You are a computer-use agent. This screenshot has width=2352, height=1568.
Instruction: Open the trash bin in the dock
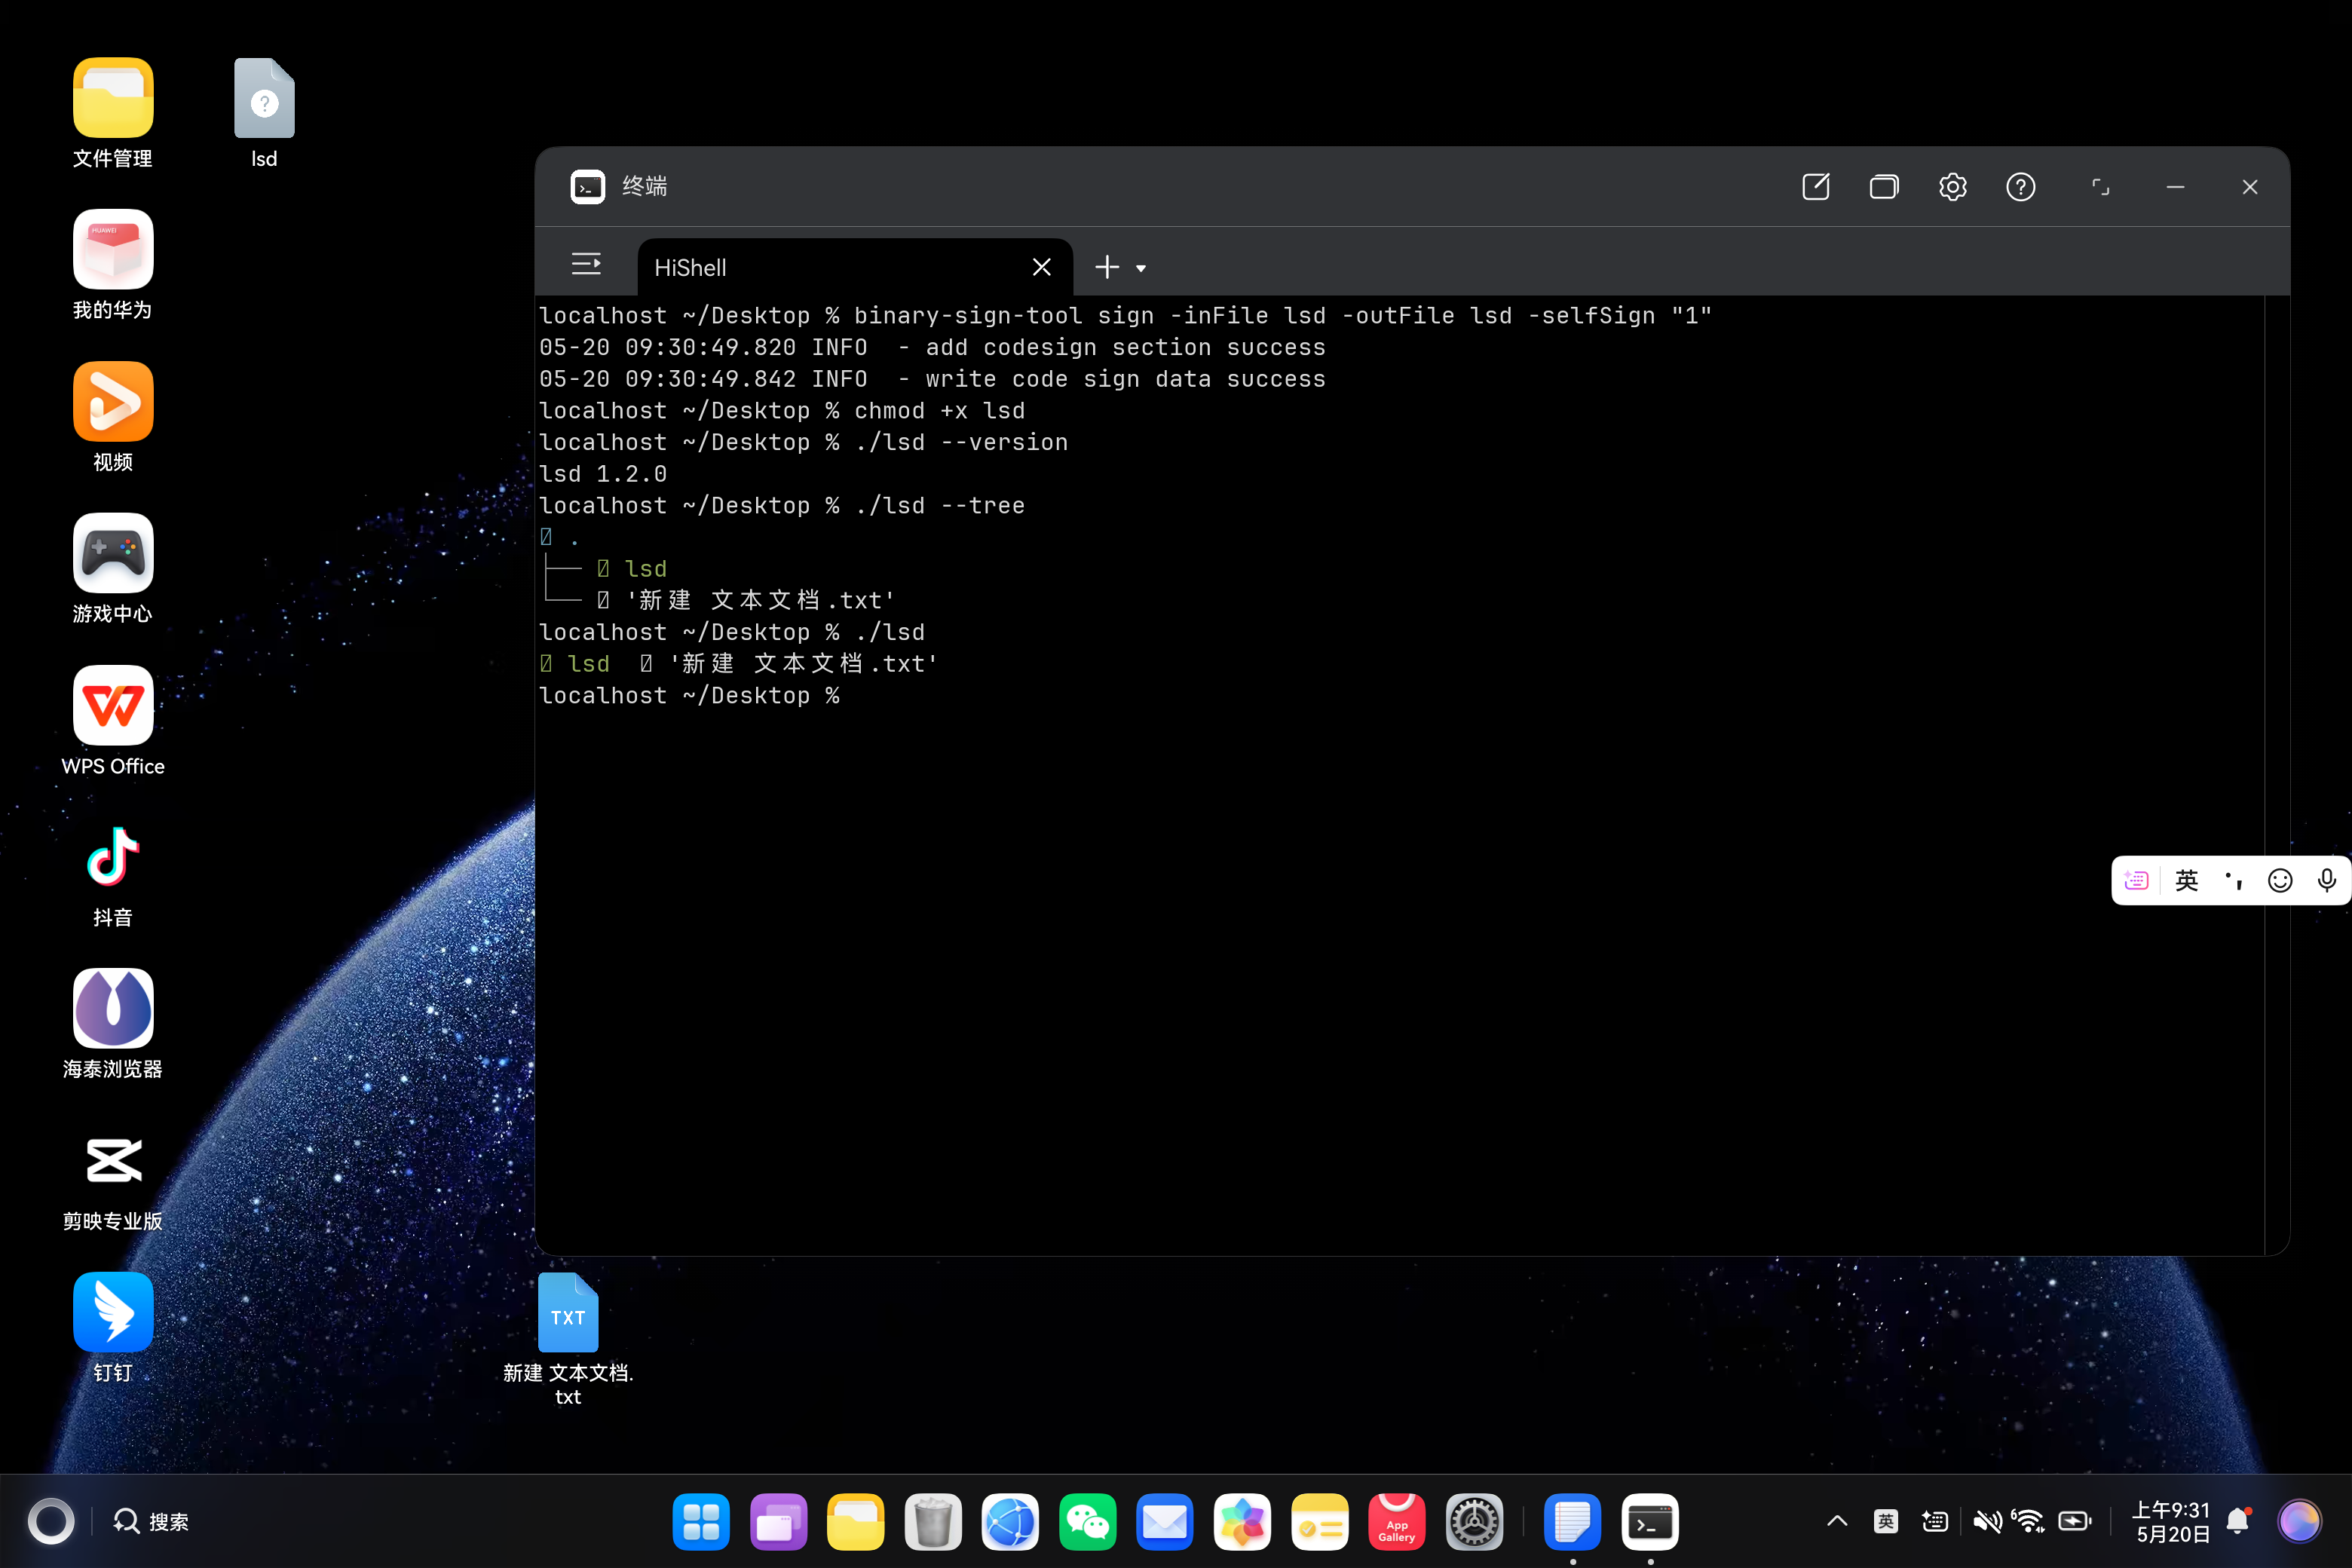point(933,1522)
